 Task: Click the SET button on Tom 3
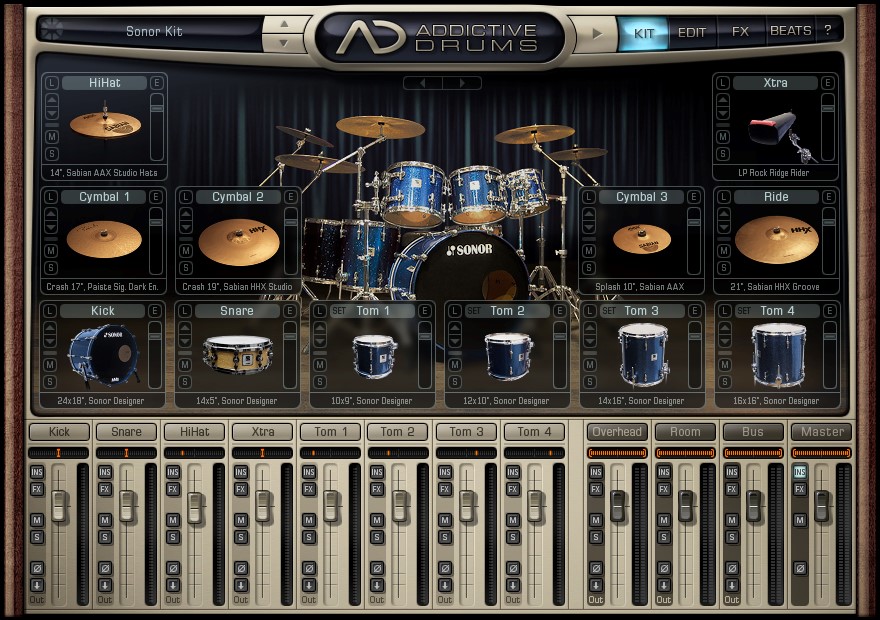[609, 311]
